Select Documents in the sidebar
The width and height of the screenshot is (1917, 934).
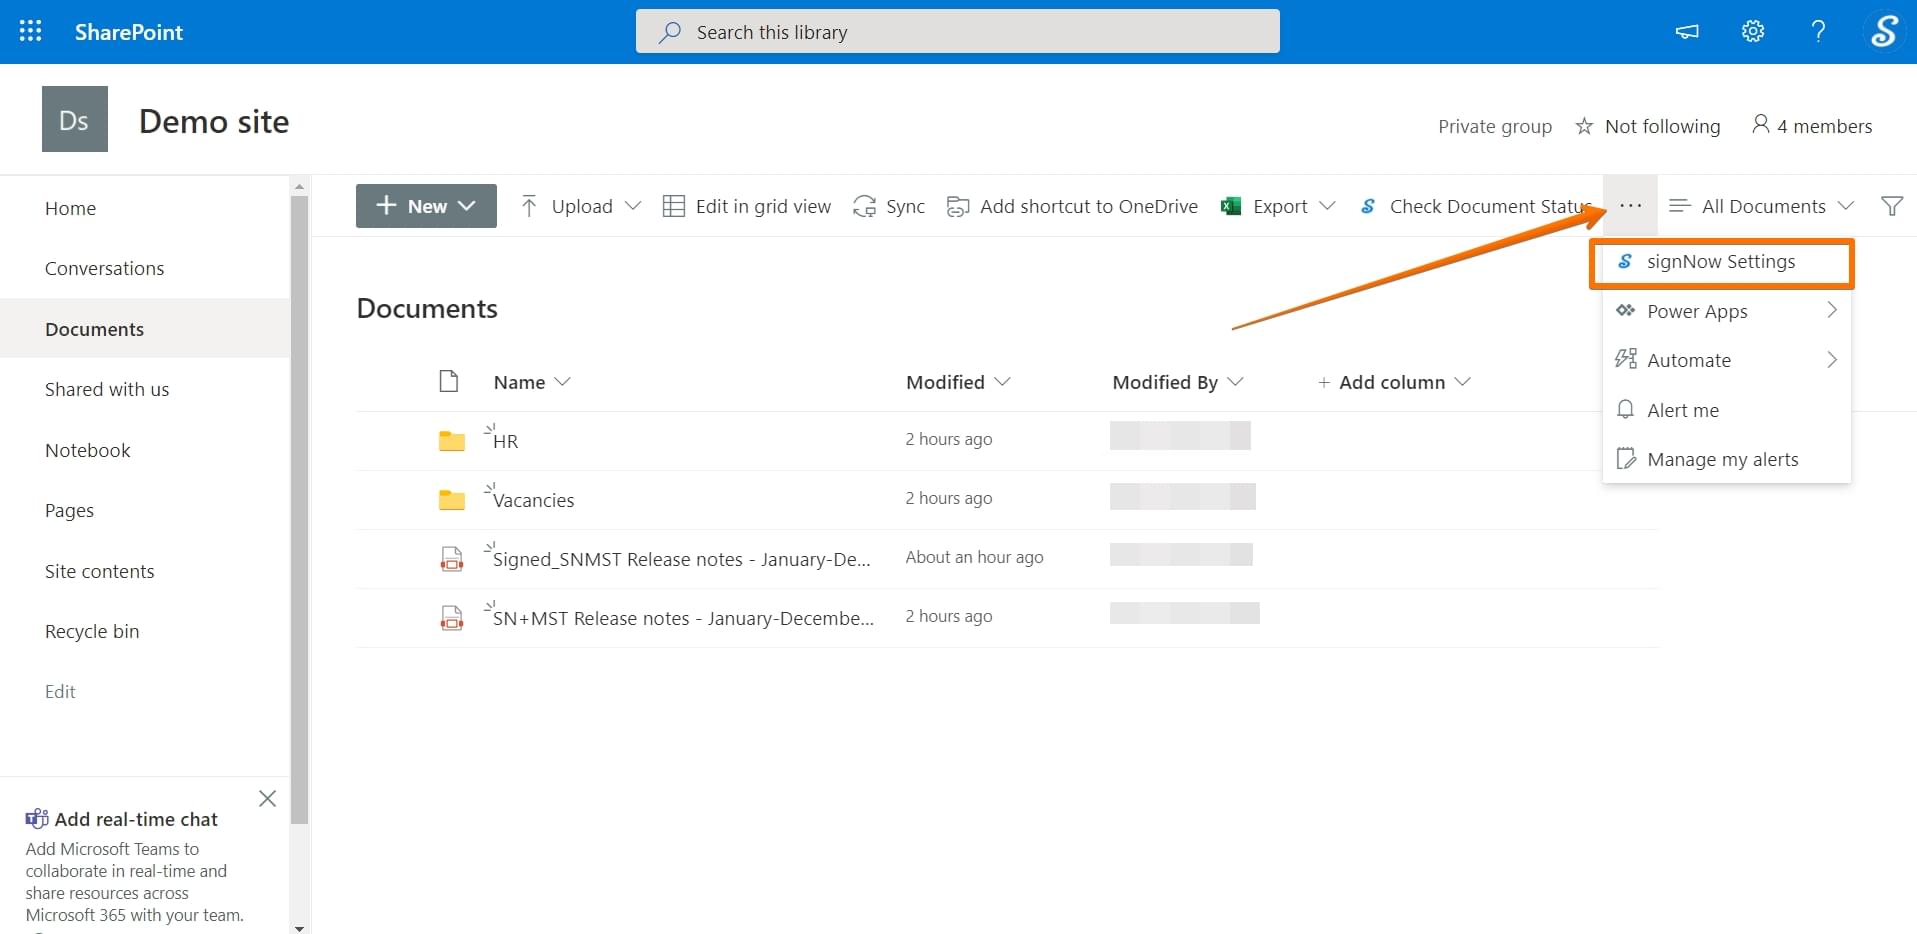pos(145,329)
